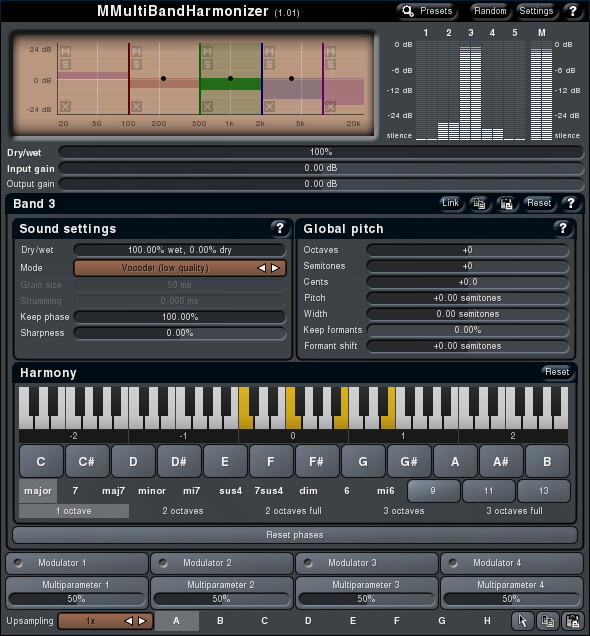The width and height of the screenshot is (590, 636).
Task: Click the Input gain slider
Action: [x=321, y=168]
